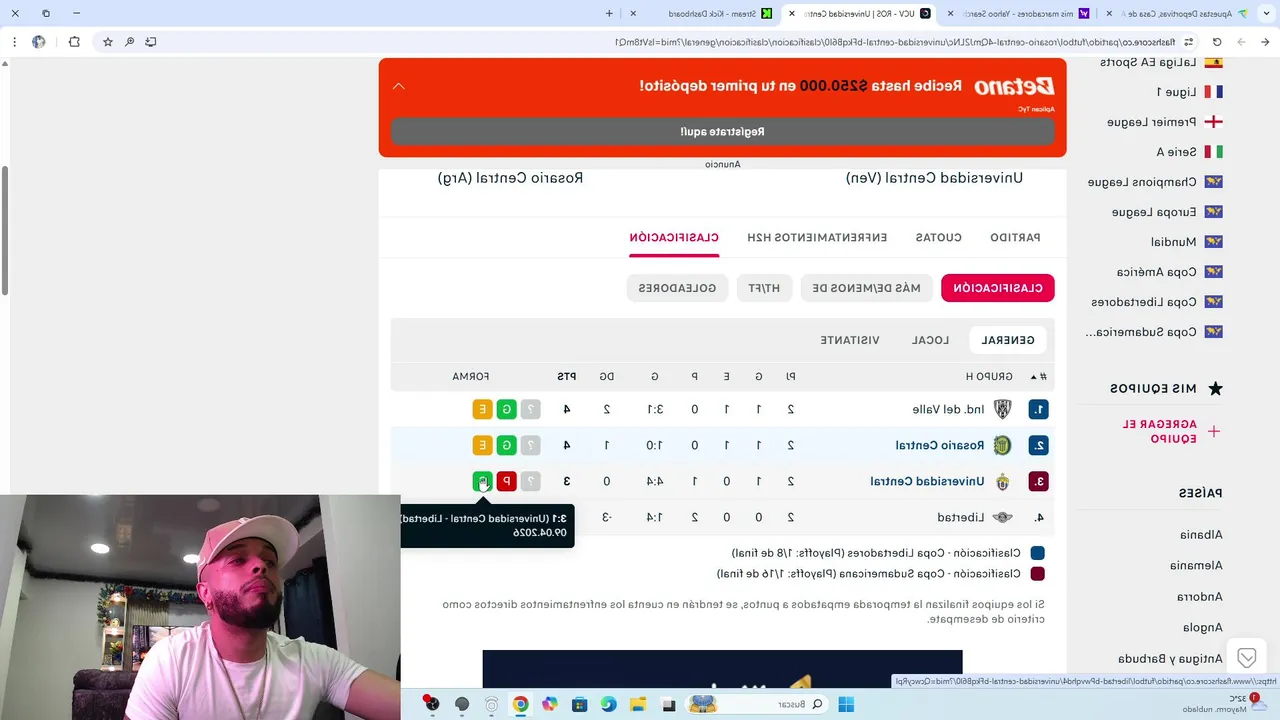Image resolution: width=1280 pixels, height=720 pixels.
Task: Open the Universidad Central team link in standings
Action: pos(927,481)
